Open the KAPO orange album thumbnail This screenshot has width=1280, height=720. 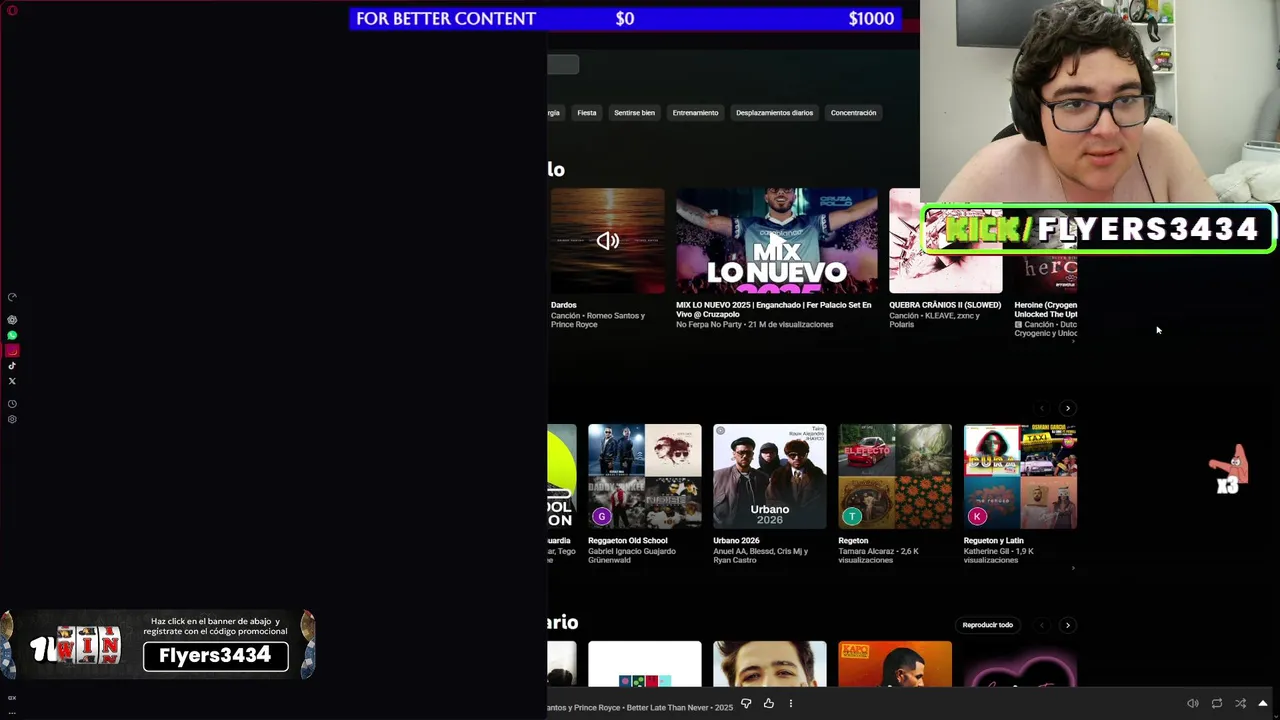tap(895, 664)
